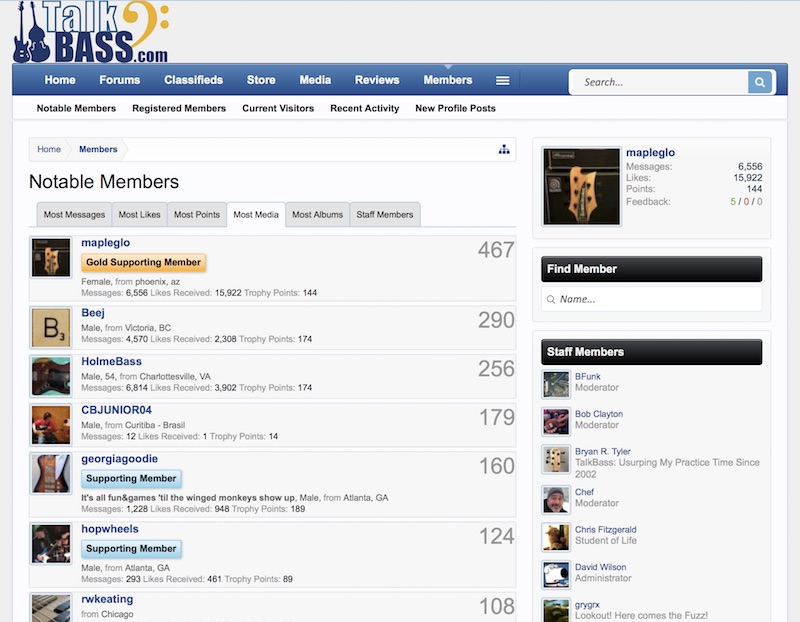Open the hamburger menu in navbar

click(x=503, y=81)
